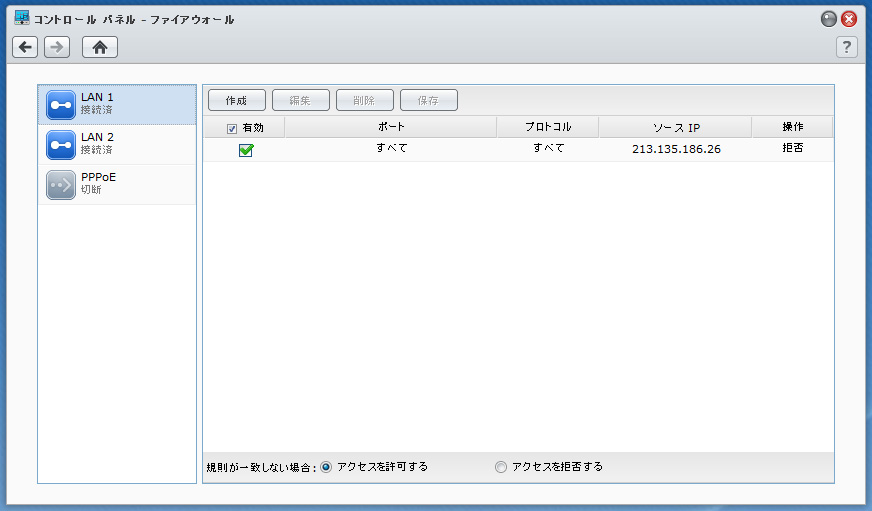The height and width of the screenshot is (511, 872).
Task: Click the 削除 (Delete) button
Action: click(x=365, y=100)
